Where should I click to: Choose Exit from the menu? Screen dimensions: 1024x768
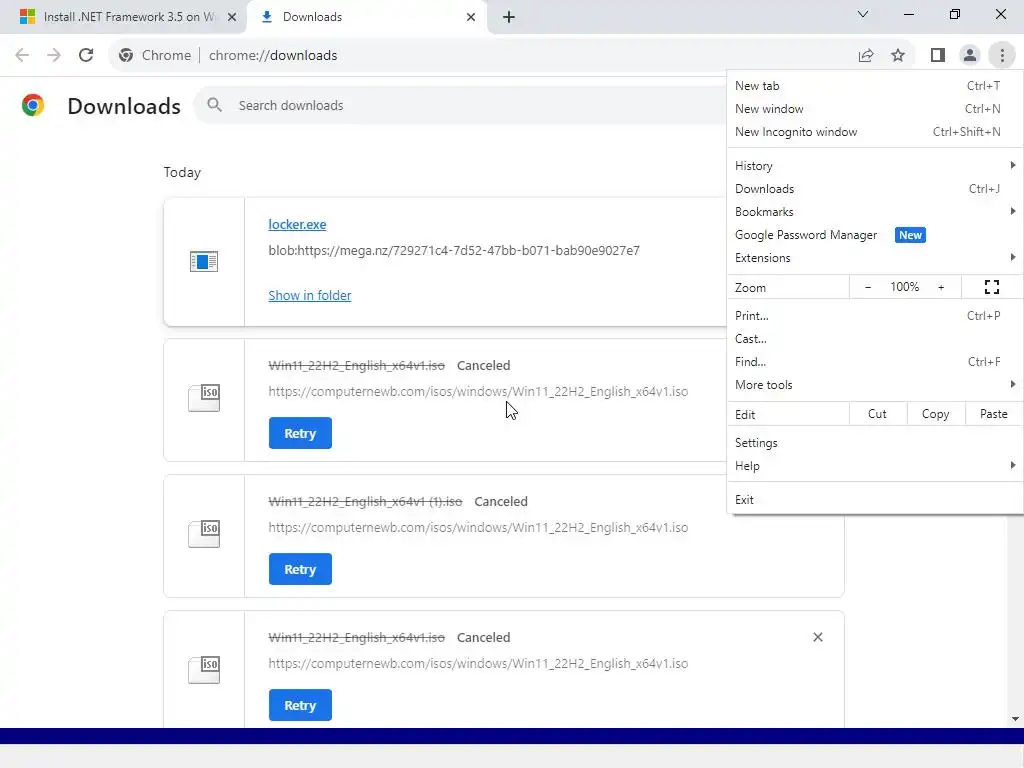874,500
